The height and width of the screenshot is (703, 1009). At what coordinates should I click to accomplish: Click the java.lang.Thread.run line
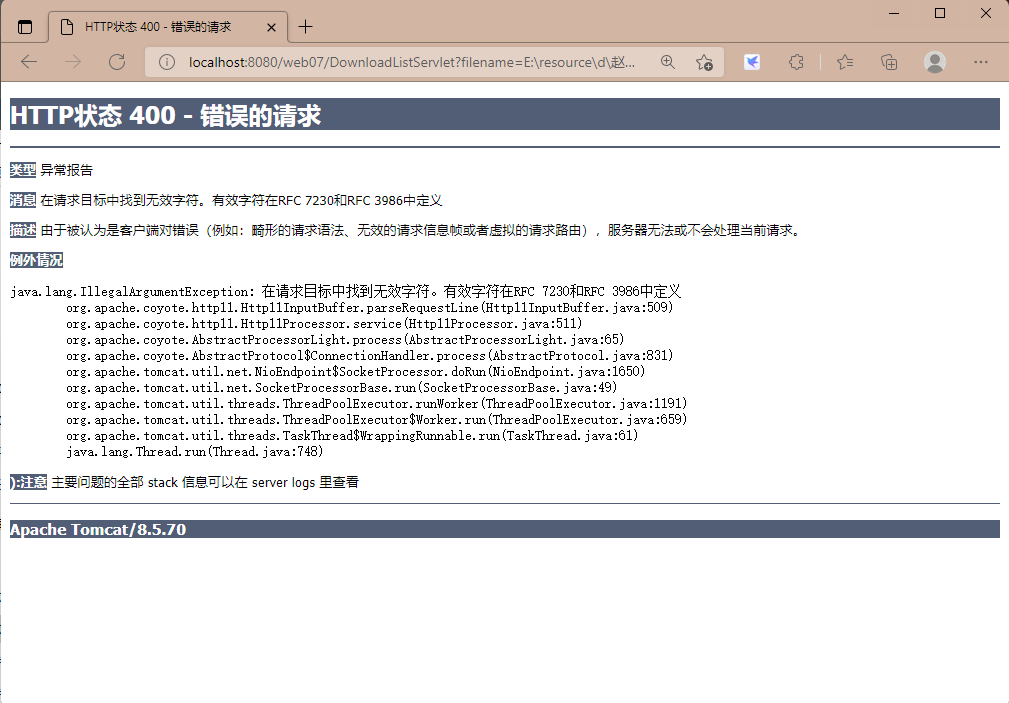pos(194,452)
